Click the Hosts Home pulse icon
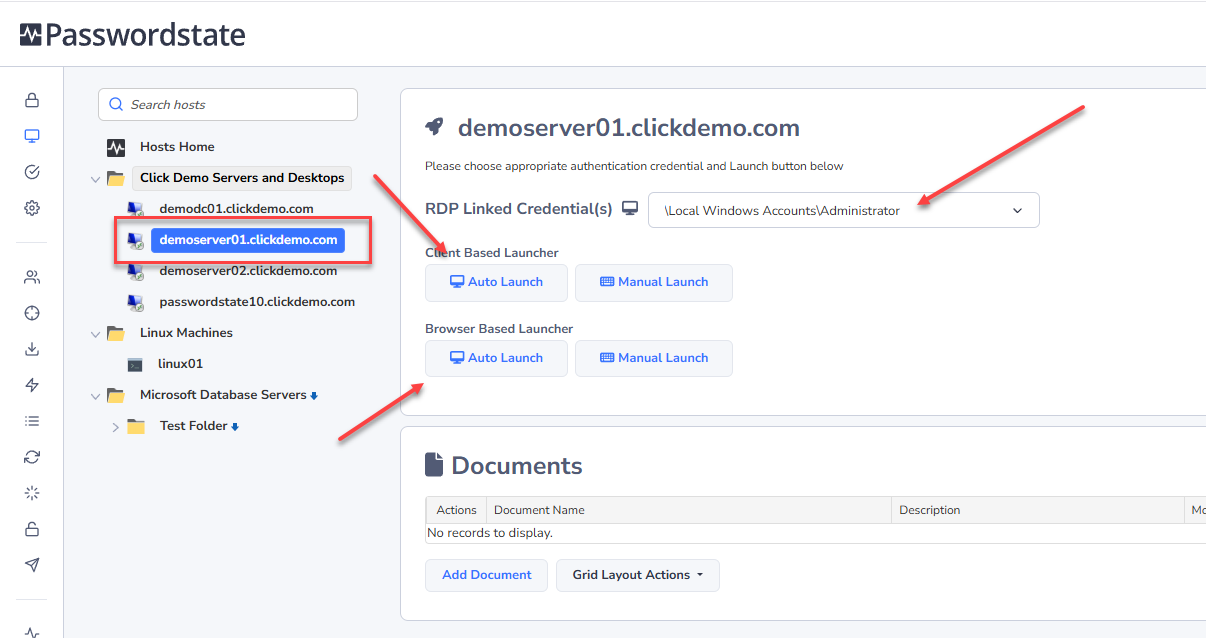The image size is (1206, 638). point(116,147)
